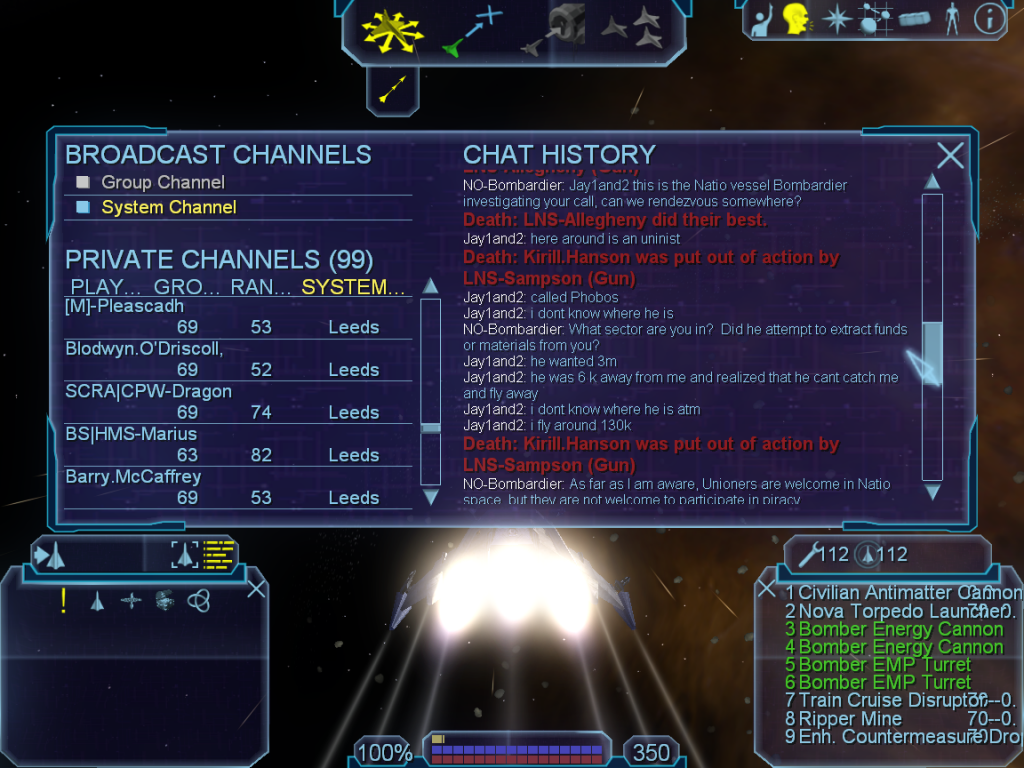This screenshot has width=1024, height=768.
Task: Filter contacts by ship icon
Action: tap(97, 601)
